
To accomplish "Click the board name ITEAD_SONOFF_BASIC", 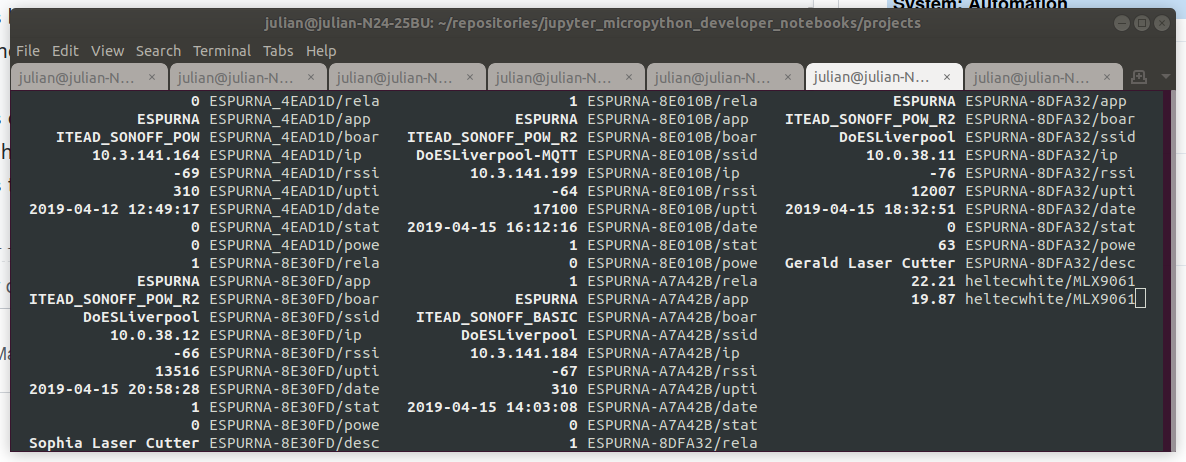I will 497,318.
